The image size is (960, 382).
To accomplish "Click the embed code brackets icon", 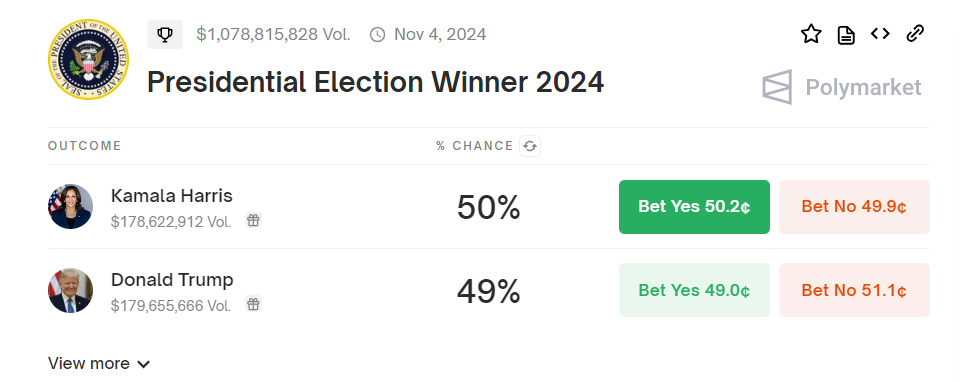I will coord(880,34).
